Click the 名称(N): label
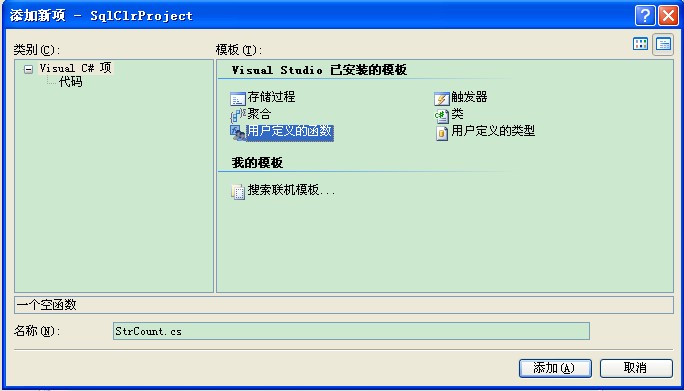 click(37, 332)
